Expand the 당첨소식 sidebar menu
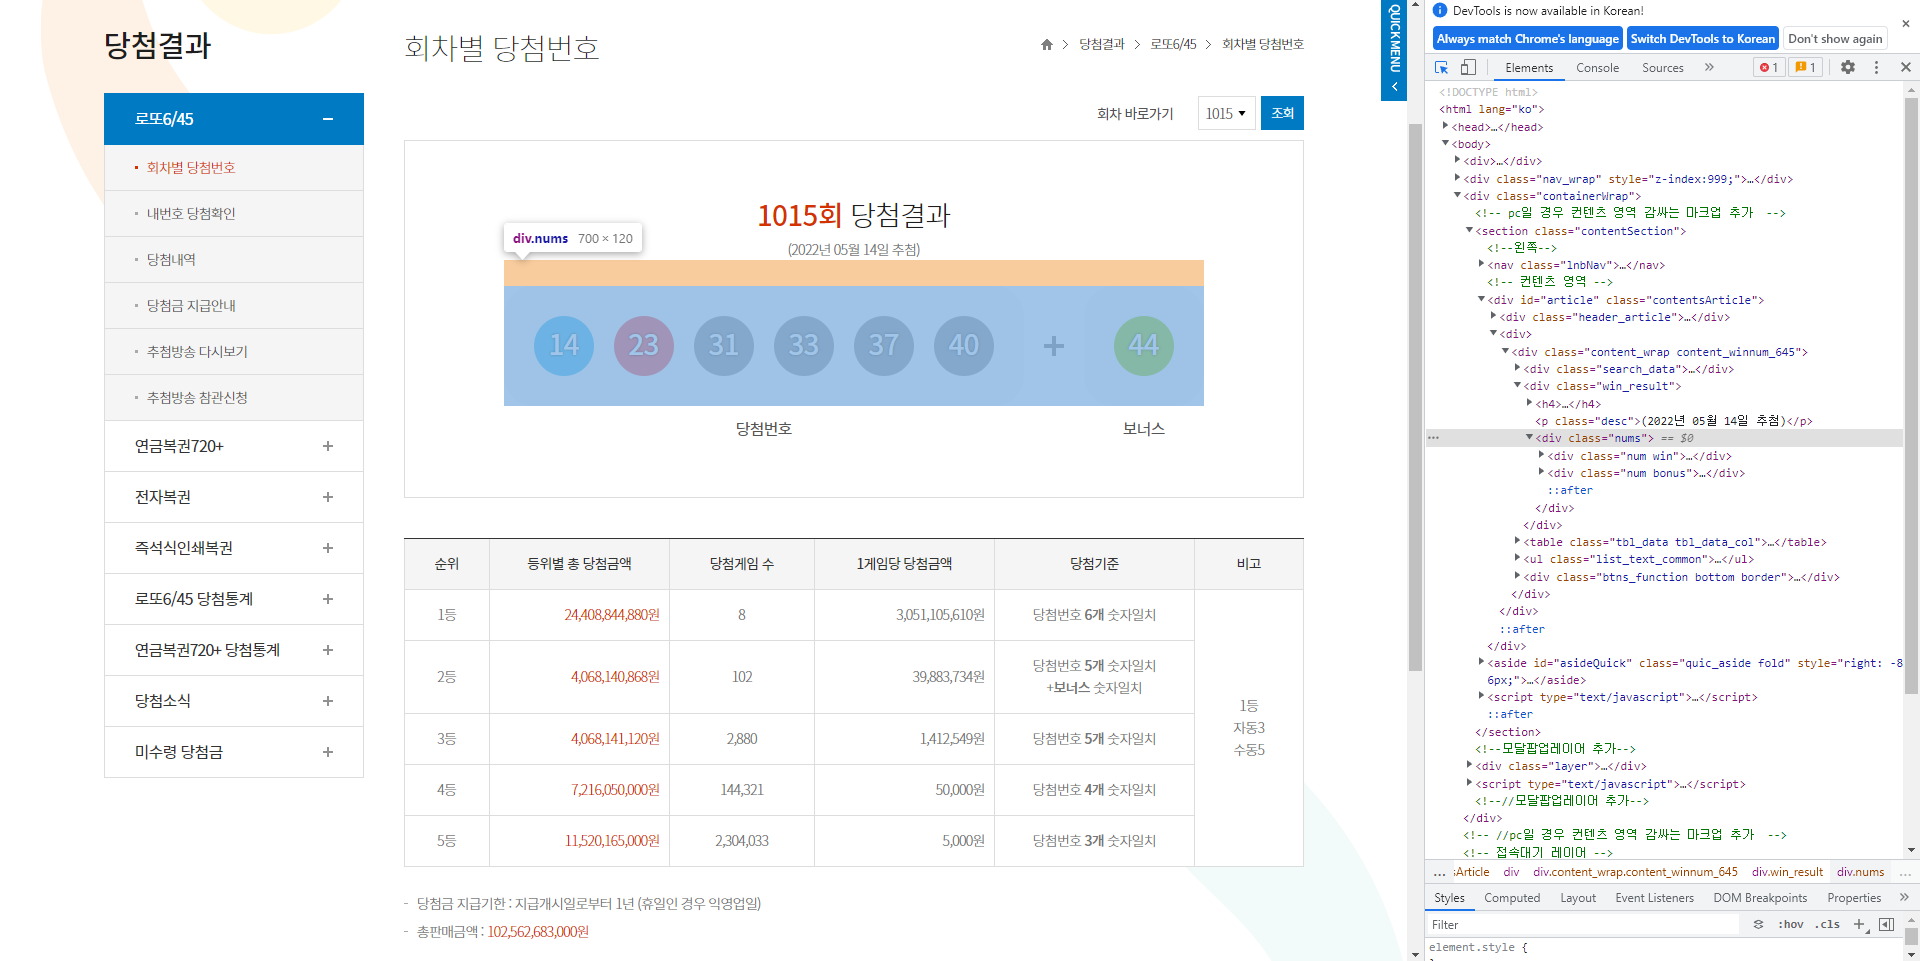1920x961 pixels. point(234,701)
